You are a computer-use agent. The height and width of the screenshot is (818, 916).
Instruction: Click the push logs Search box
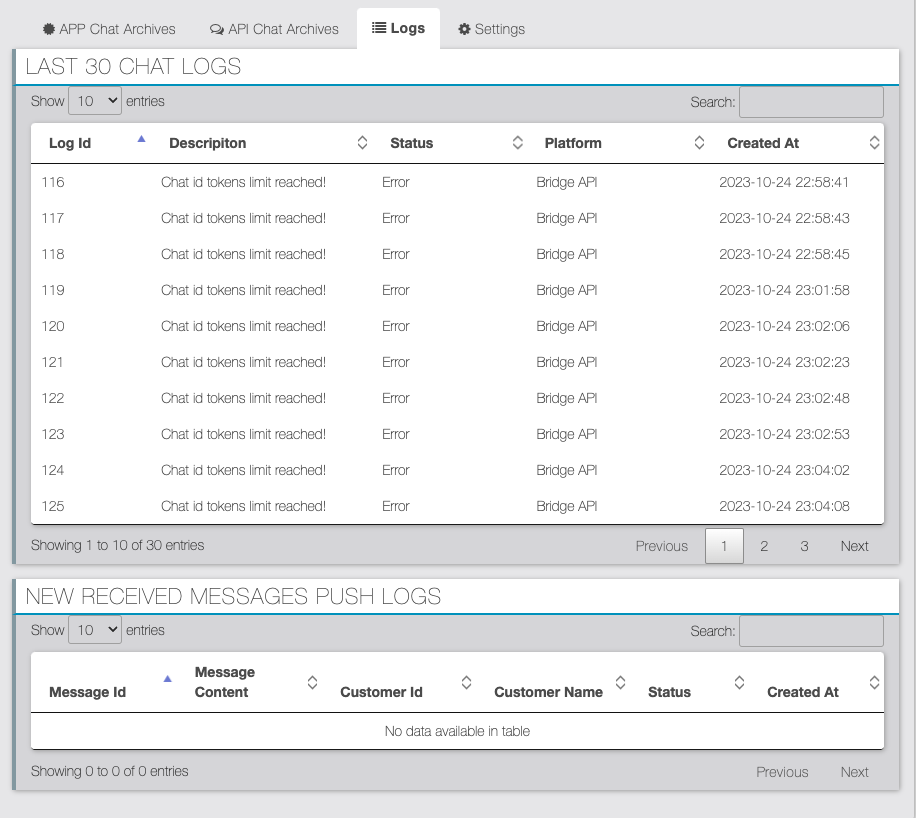[x=811, y=631]
